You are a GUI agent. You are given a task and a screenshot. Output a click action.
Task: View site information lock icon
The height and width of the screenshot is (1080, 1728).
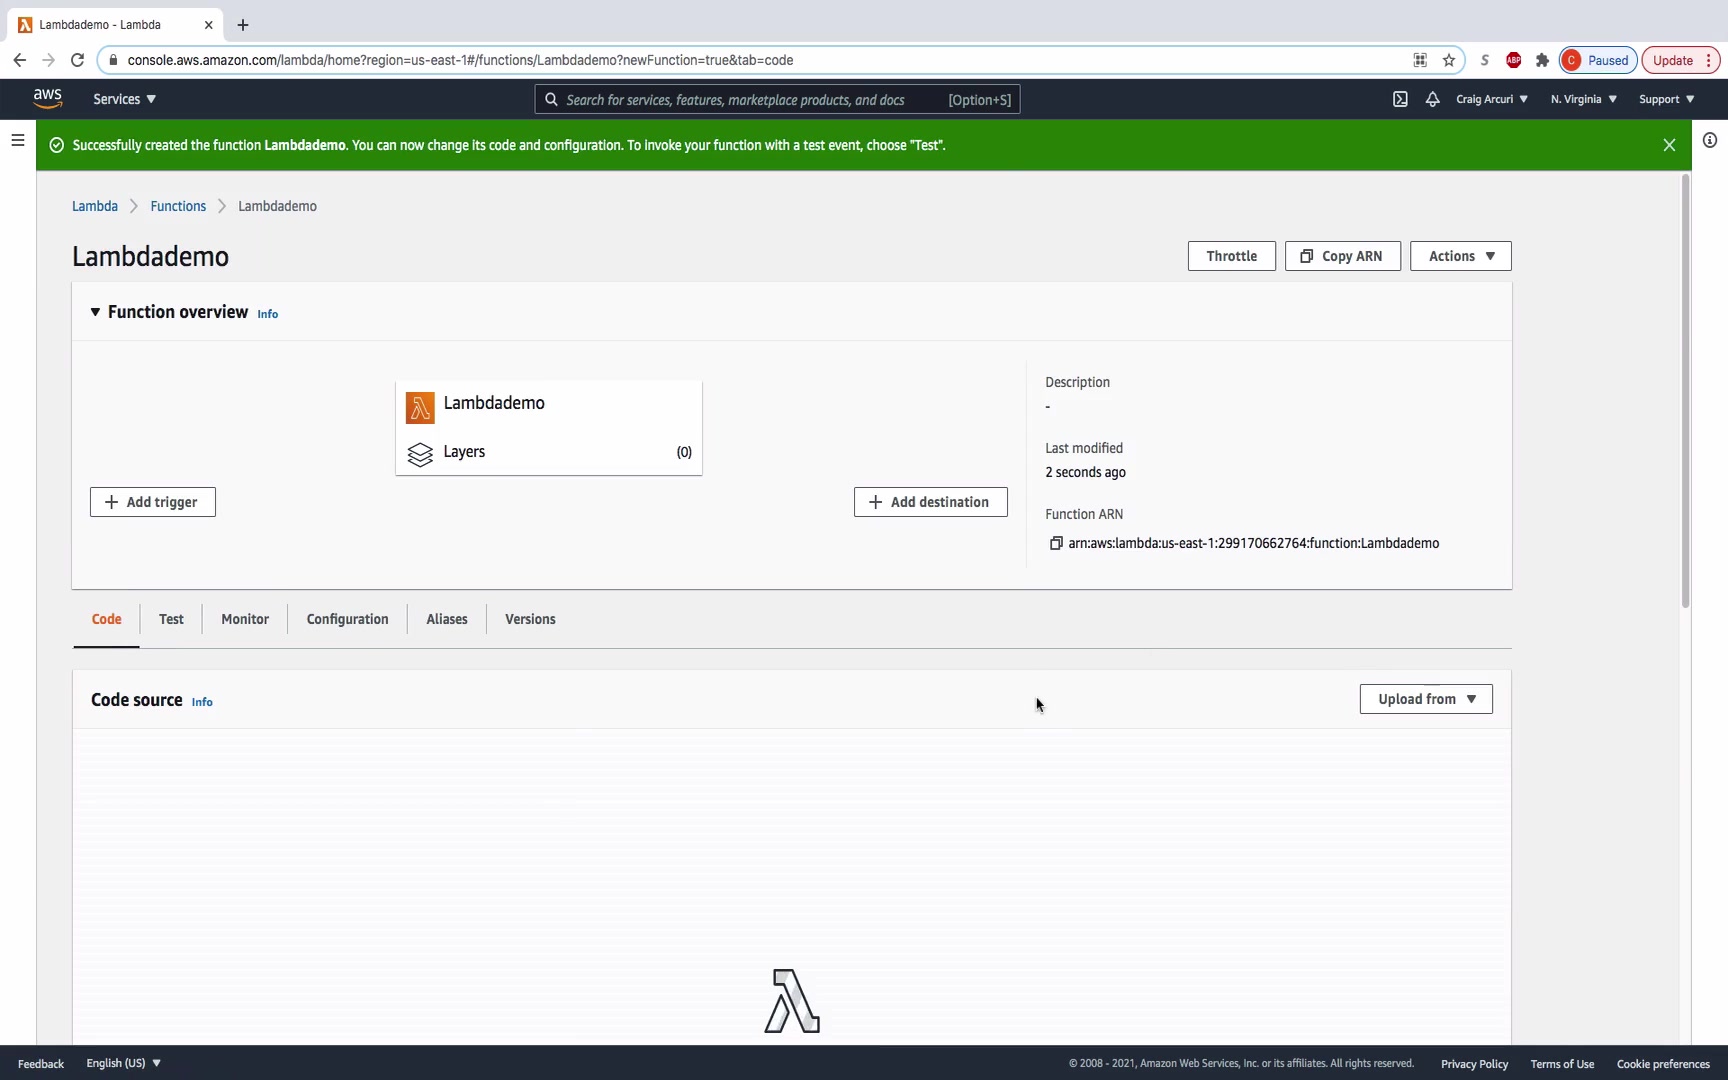coord(113,60)
